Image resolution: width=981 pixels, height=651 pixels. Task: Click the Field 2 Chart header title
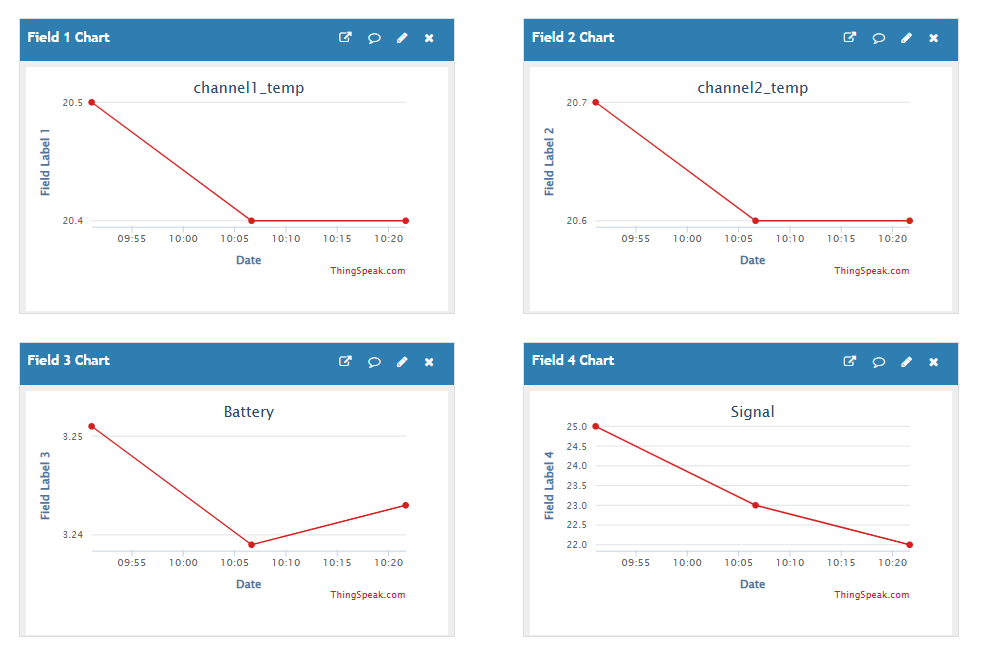click(573, 38)
